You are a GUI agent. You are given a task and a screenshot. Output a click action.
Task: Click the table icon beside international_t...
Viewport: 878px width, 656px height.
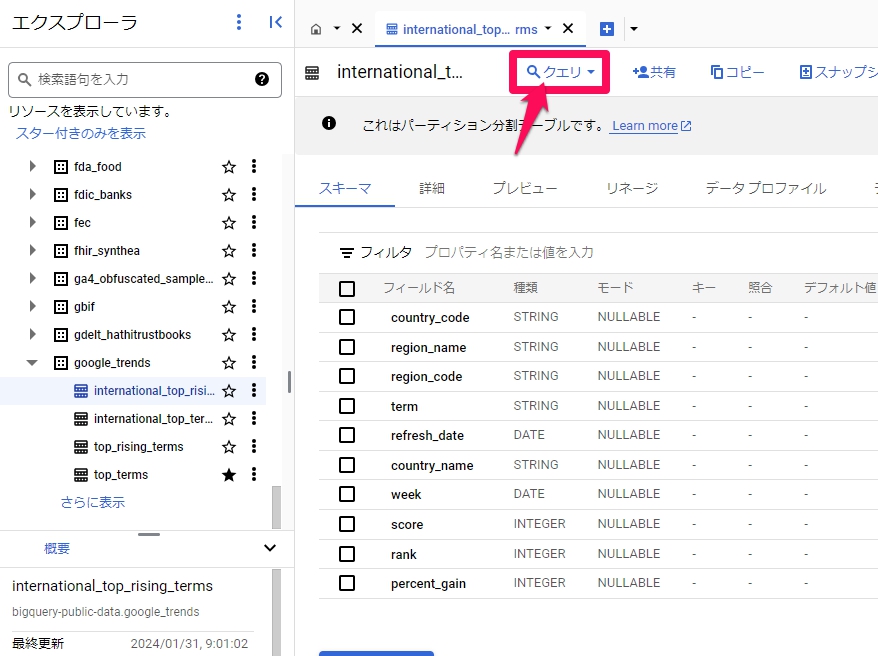(x=312, y=73)
